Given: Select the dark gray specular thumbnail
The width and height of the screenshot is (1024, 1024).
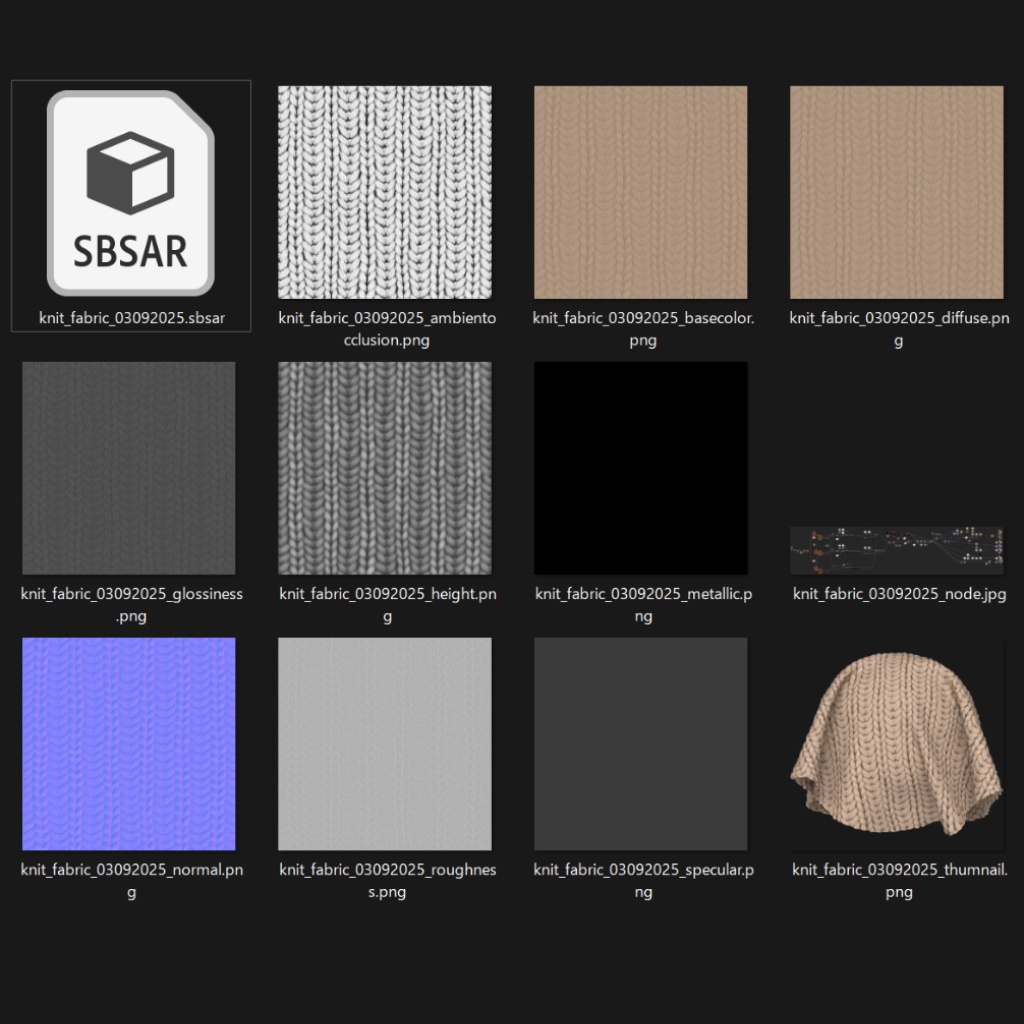Looking at the screenshot, I should point(641,744).
